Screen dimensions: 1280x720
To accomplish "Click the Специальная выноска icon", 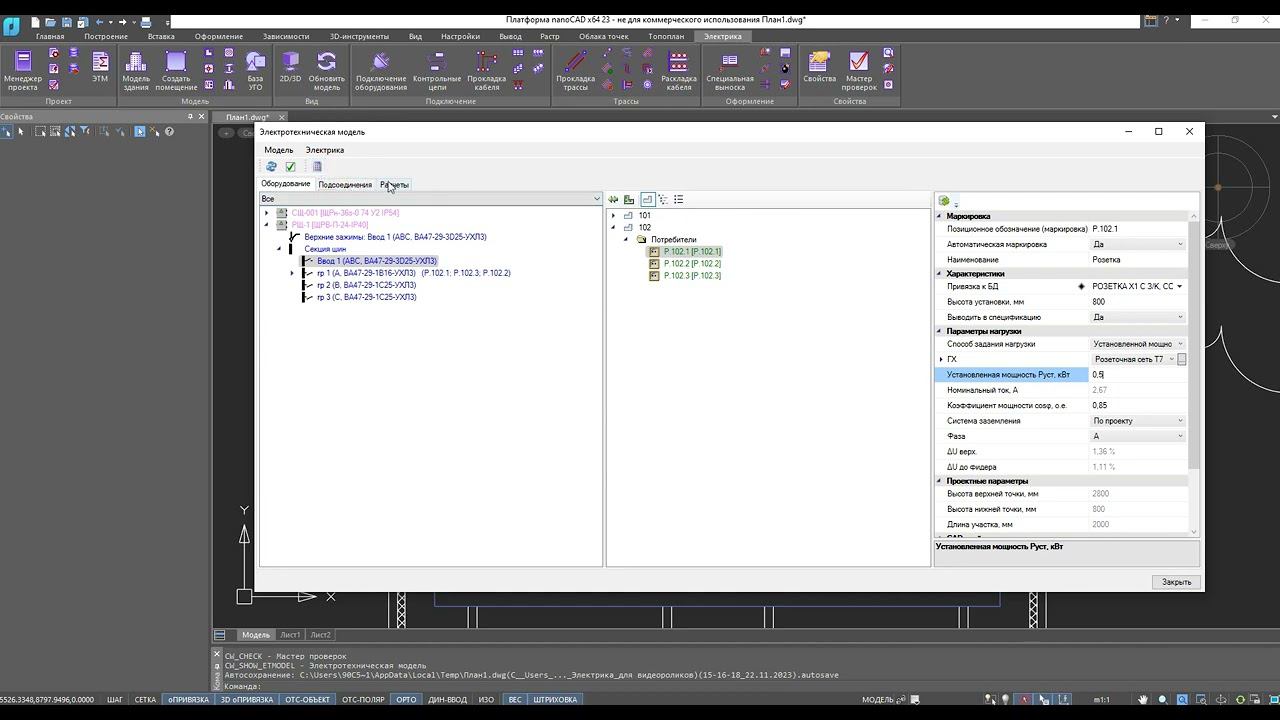I will point(729,70).
